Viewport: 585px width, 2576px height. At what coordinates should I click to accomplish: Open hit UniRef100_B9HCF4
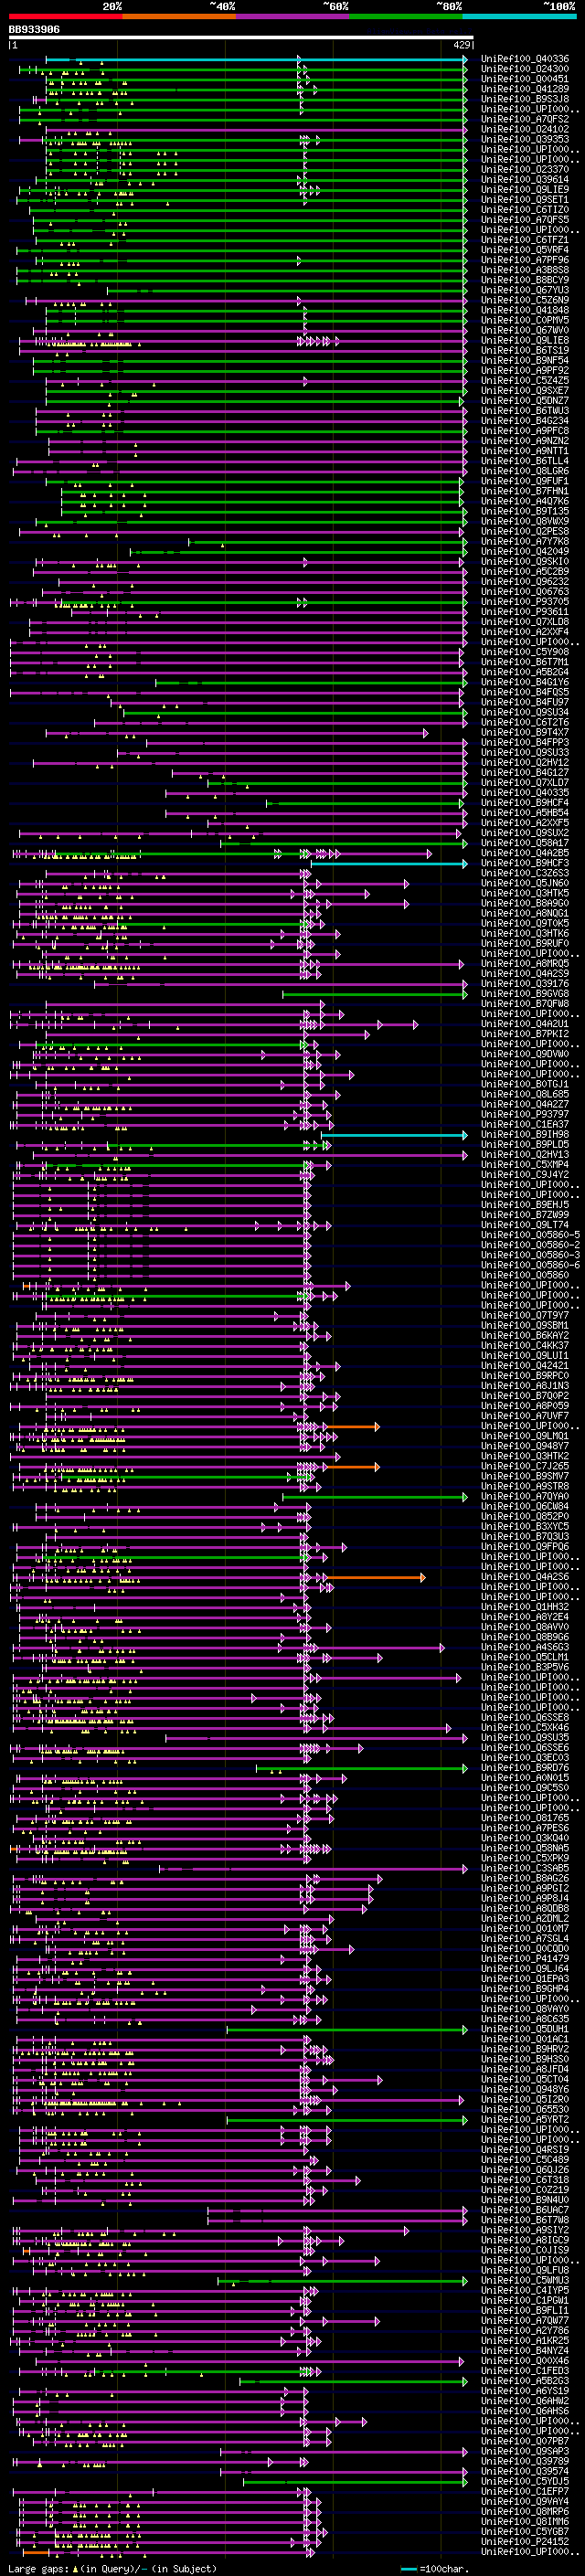click(x=524, y=803)
